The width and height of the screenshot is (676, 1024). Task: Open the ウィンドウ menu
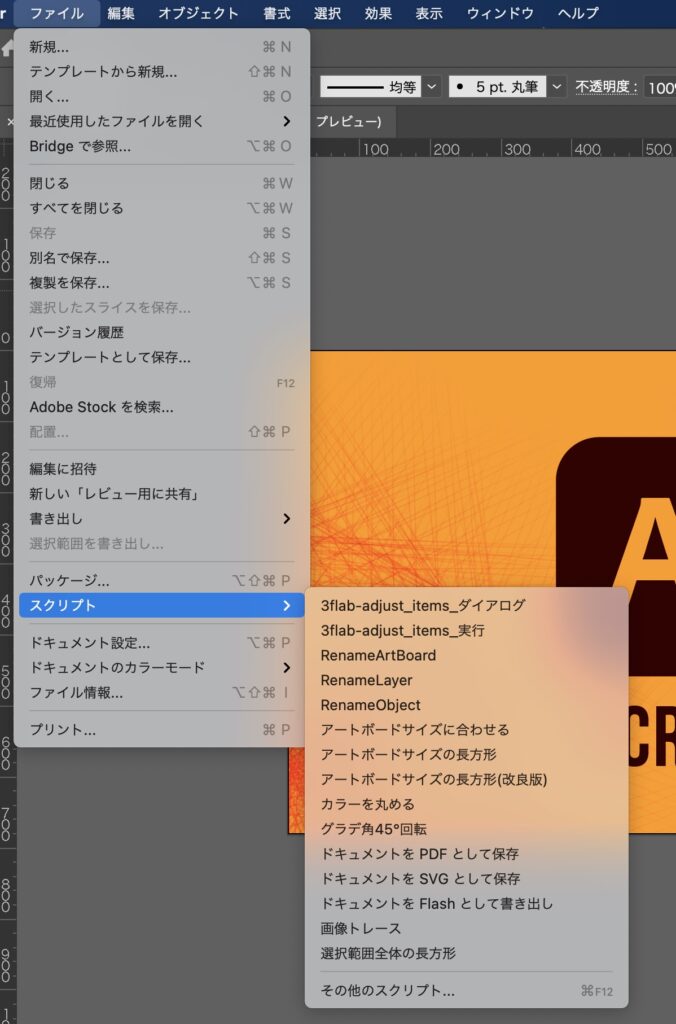[x=500, y=13]
